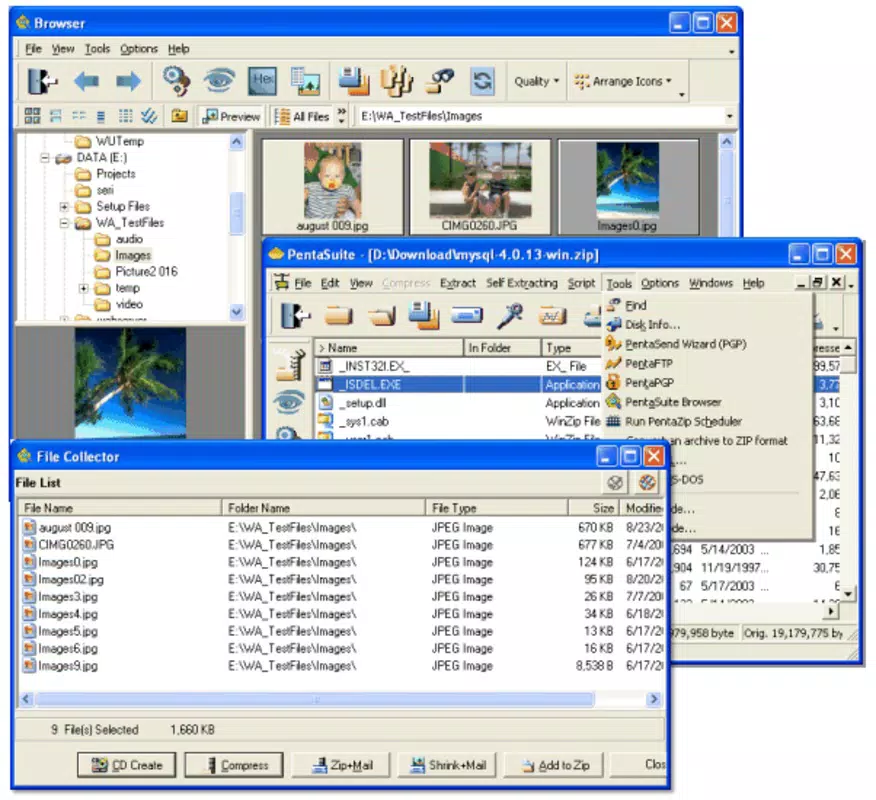Go back with the Browser left arrow

click(x=87, y=82)
